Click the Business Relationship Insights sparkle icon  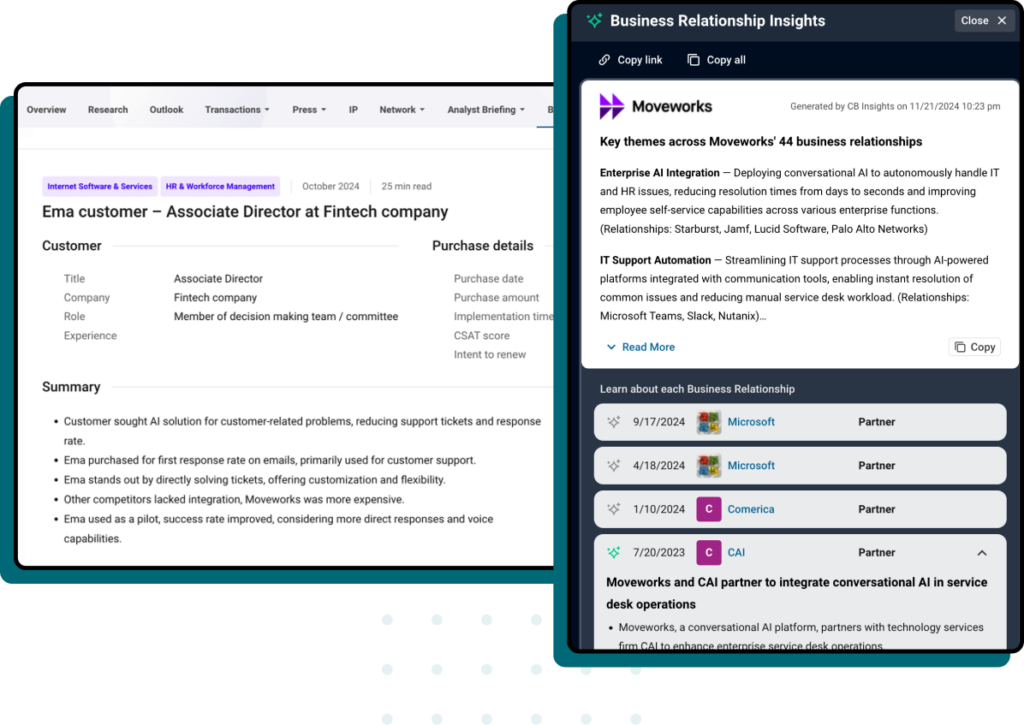click(594, 21)
